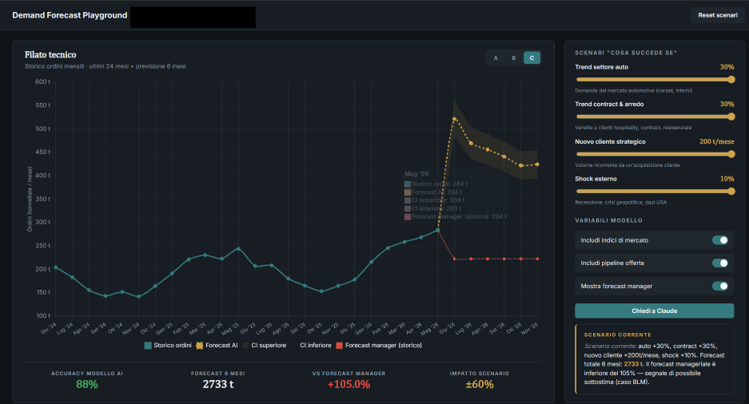The image size is (749, 404).
Task: Toggle CI superiore legend entry
Action: coord(264,345)
